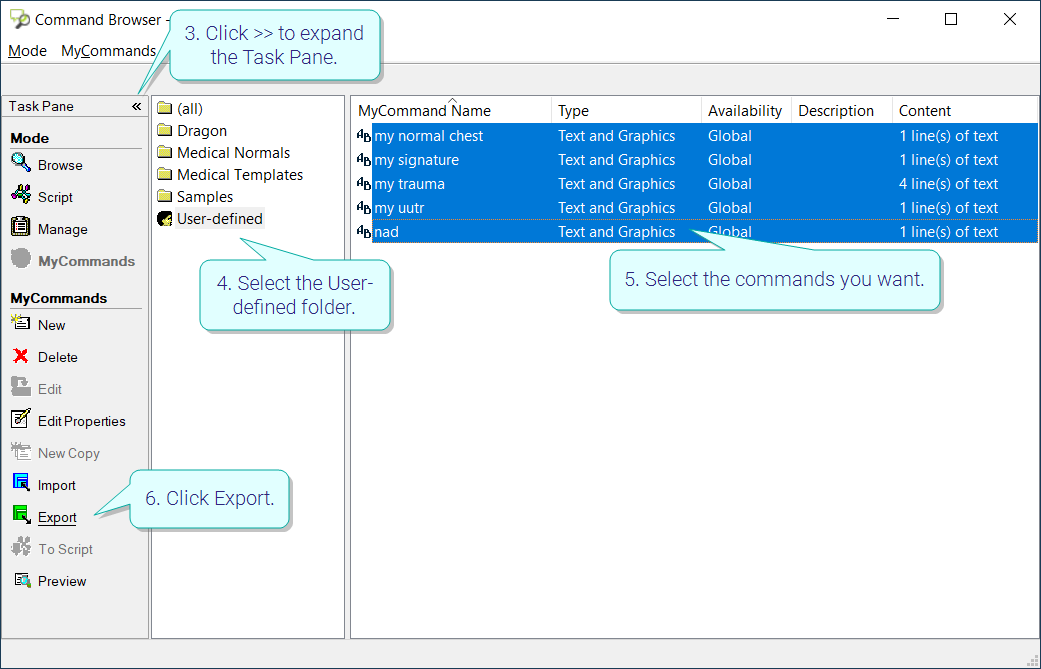Click the Preview icon

pos(23,580)
